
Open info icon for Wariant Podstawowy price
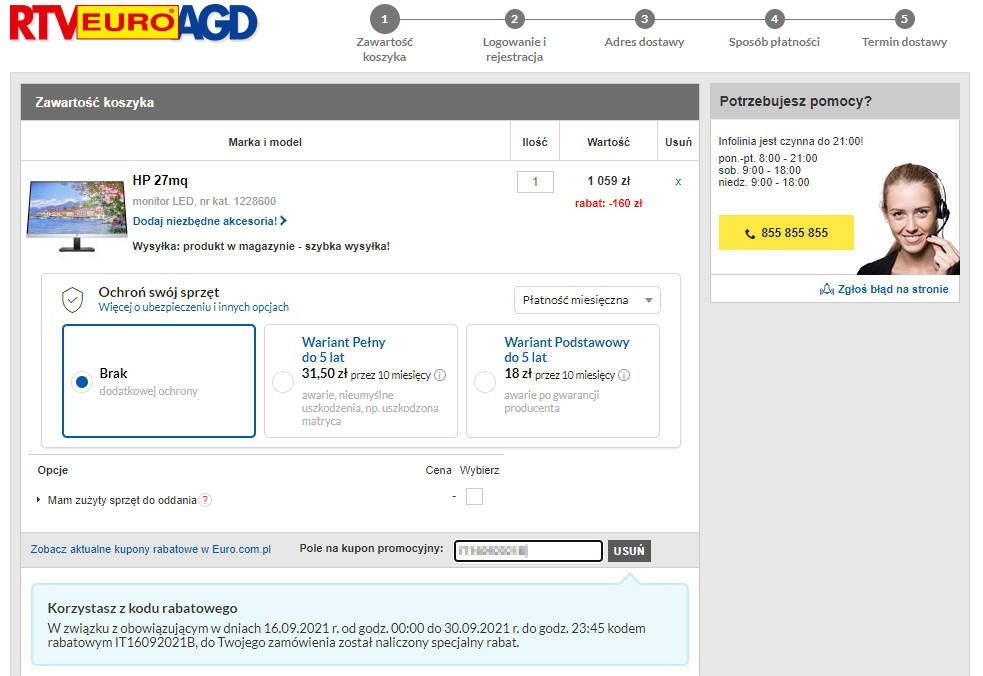click(624, 375)
